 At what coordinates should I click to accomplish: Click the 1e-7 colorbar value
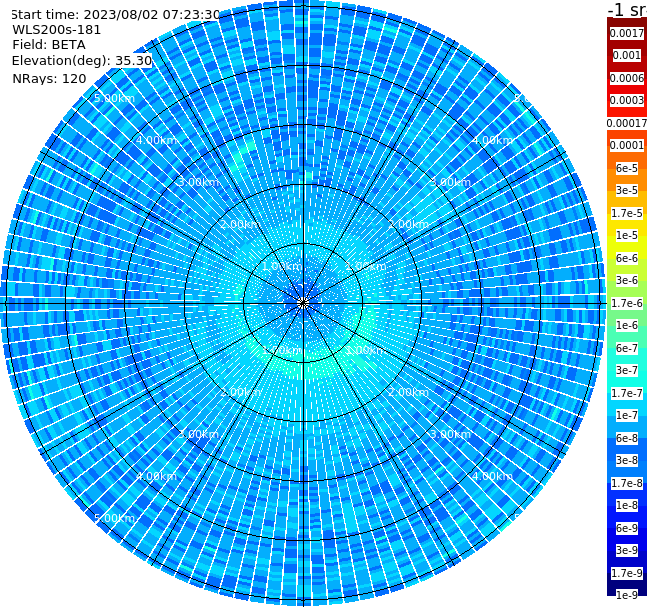click(627, 415)
